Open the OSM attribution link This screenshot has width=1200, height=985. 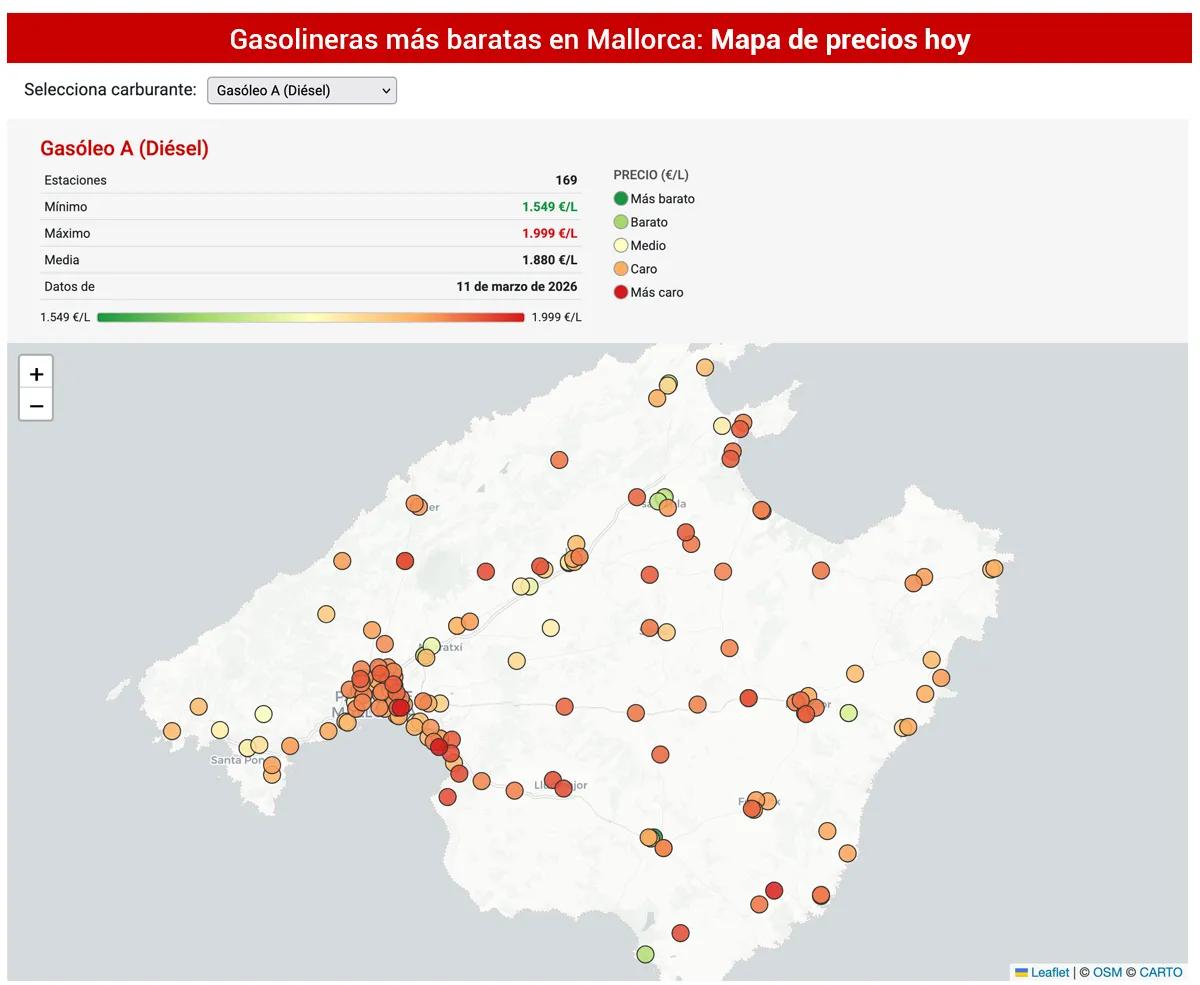coord(1107,972)
